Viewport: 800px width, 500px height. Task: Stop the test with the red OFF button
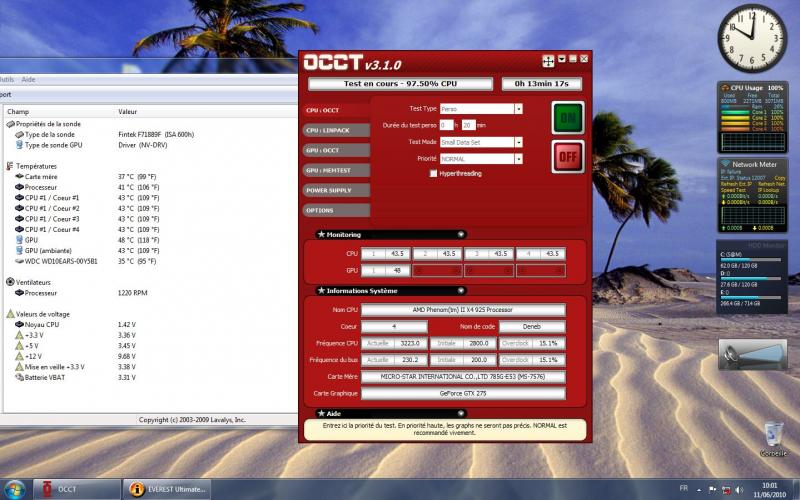[568, 157]
